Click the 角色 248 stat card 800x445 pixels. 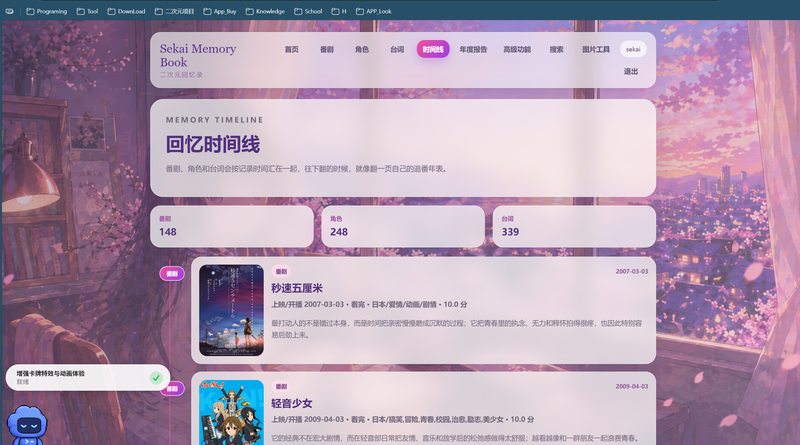pos(403,227)
